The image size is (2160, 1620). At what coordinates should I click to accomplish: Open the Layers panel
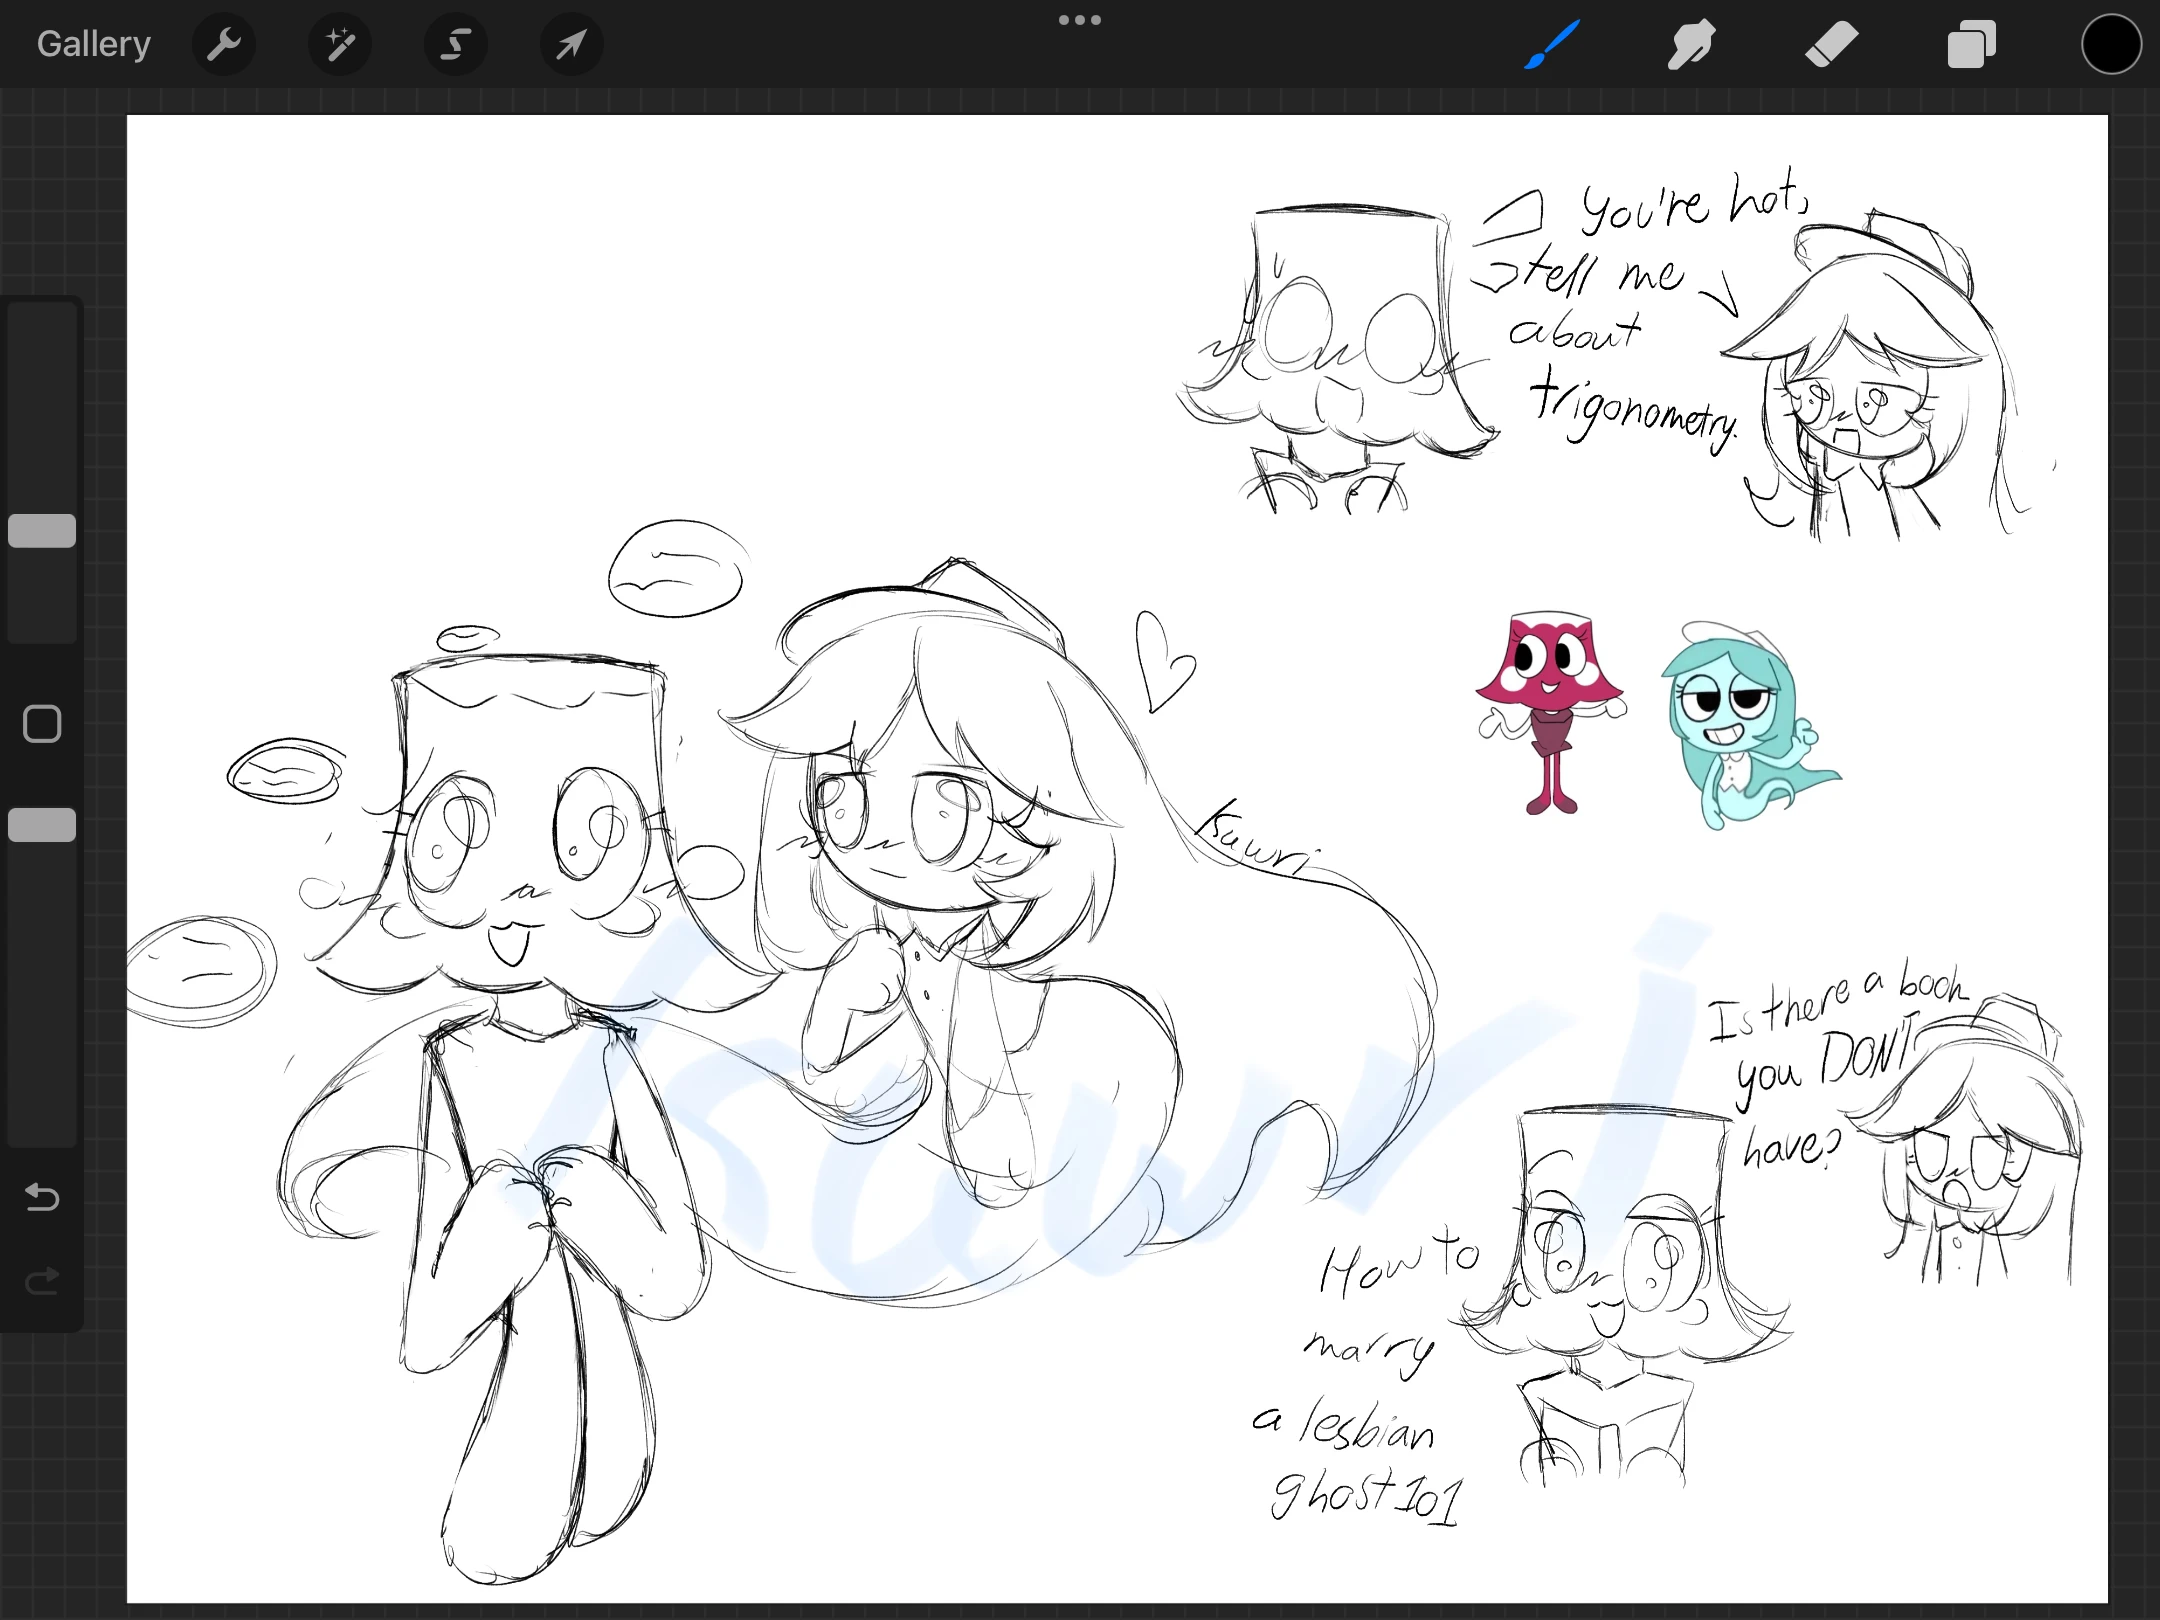pyautogui.click(x=1971, y=44)
